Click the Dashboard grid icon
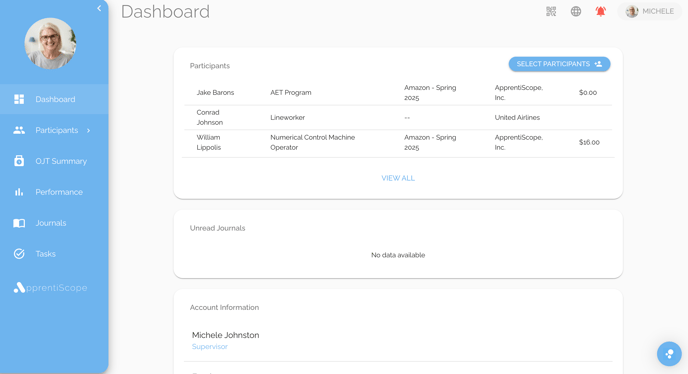The height and width of the screenshot is (374, 688). click(x=19, y=99)
